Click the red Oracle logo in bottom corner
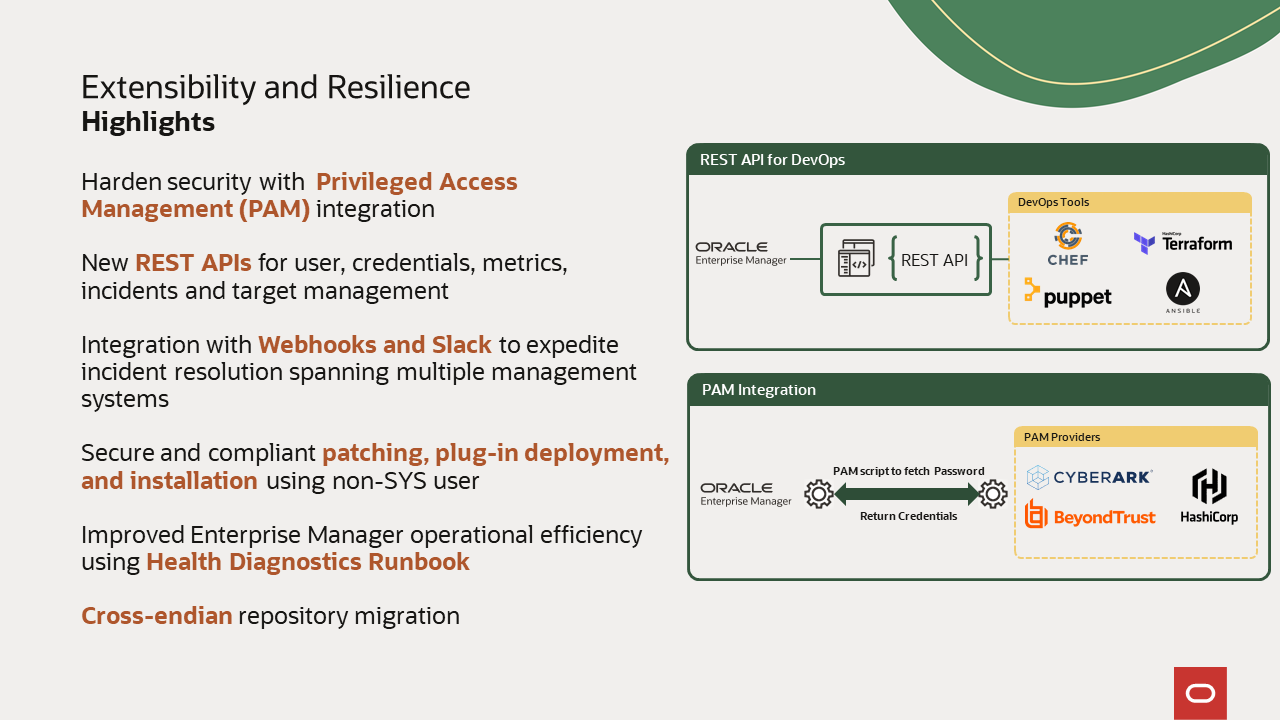1280x720 pixels. [1200, 693]
